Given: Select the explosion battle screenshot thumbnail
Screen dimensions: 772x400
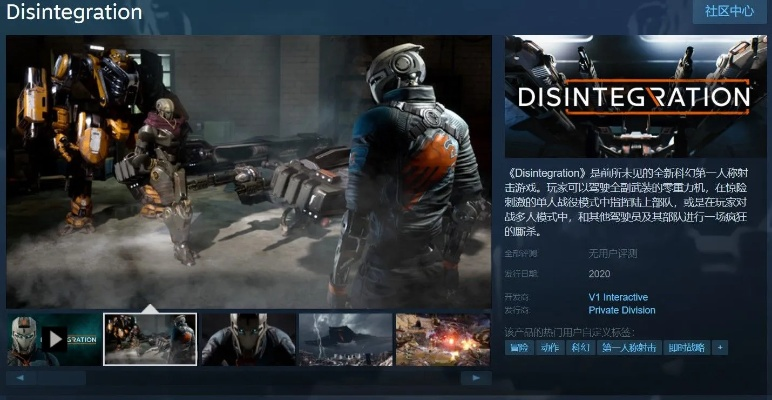Looking at the screenshot, I should pos(442,339).
